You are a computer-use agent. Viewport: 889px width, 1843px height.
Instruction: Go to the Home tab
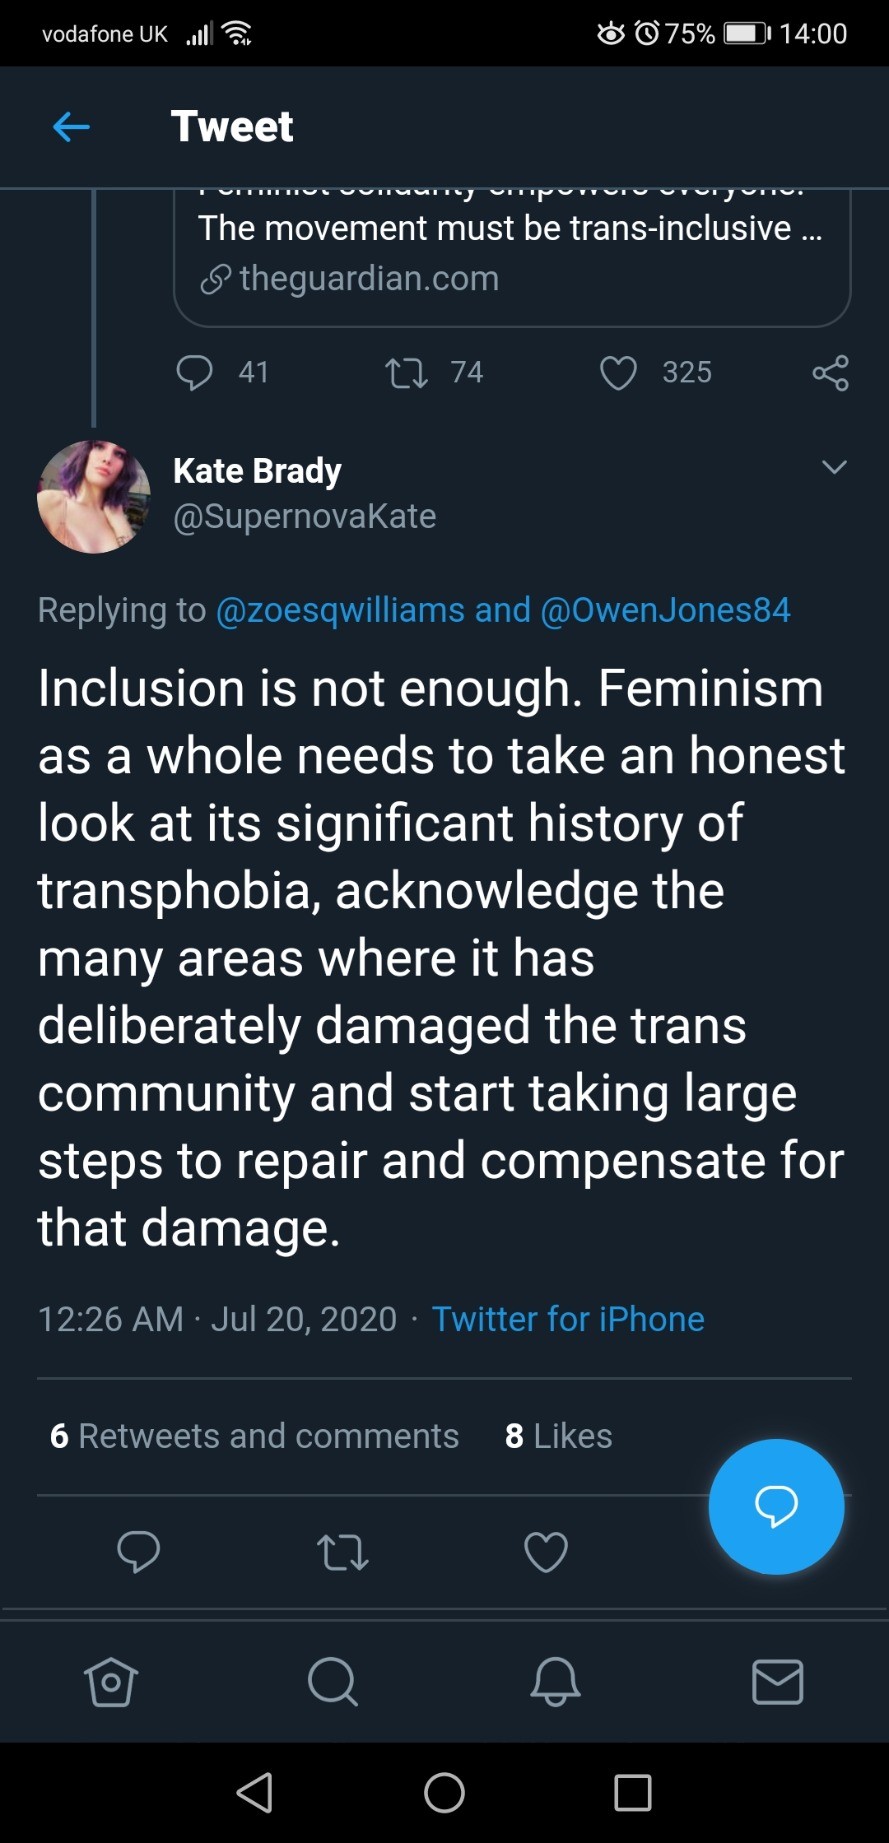click(111, 1682)
